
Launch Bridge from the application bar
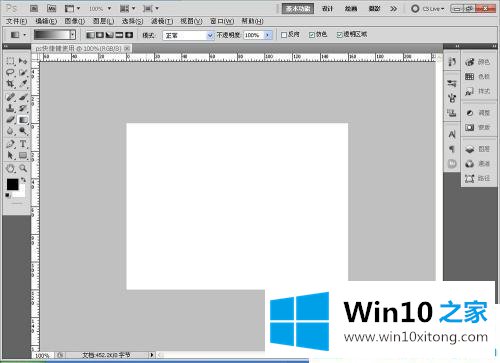click(x=34, y=8)
